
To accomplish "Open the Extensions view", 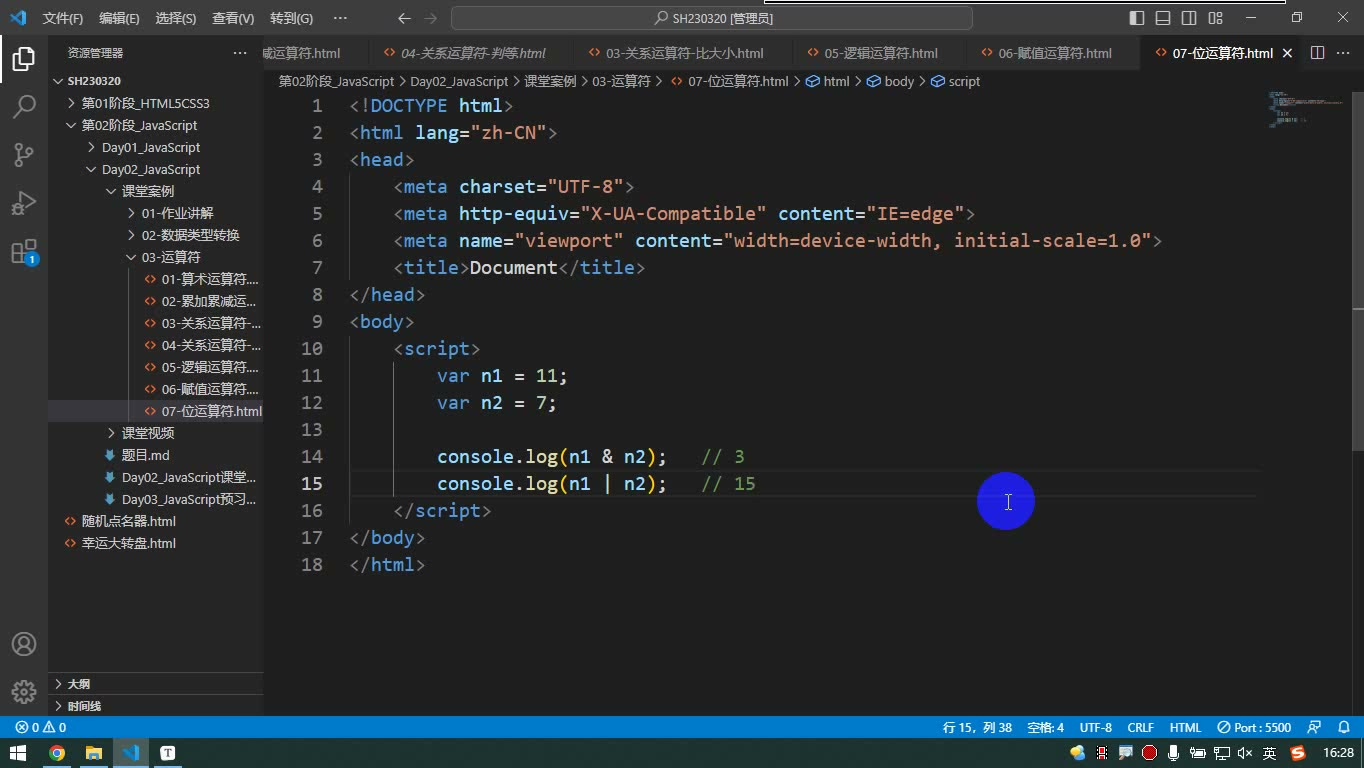I will click(23, 251).
